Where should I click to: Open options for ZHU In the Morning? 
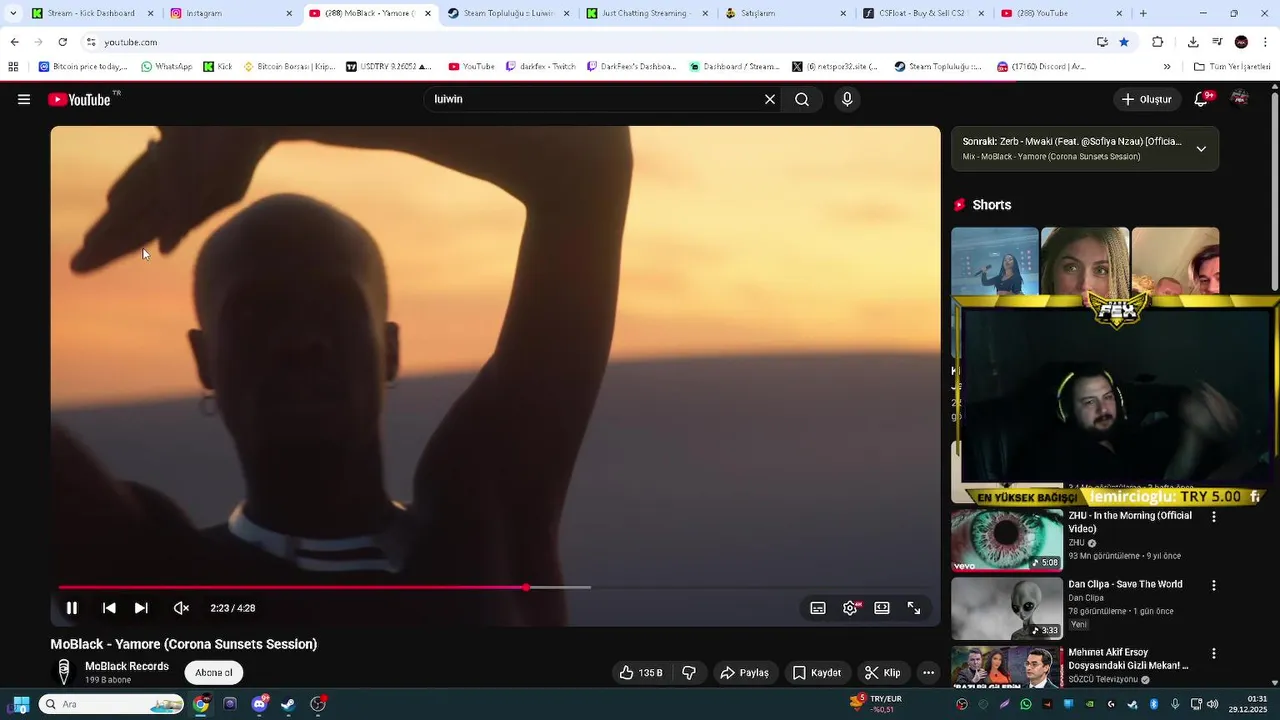coord(1214,517)
